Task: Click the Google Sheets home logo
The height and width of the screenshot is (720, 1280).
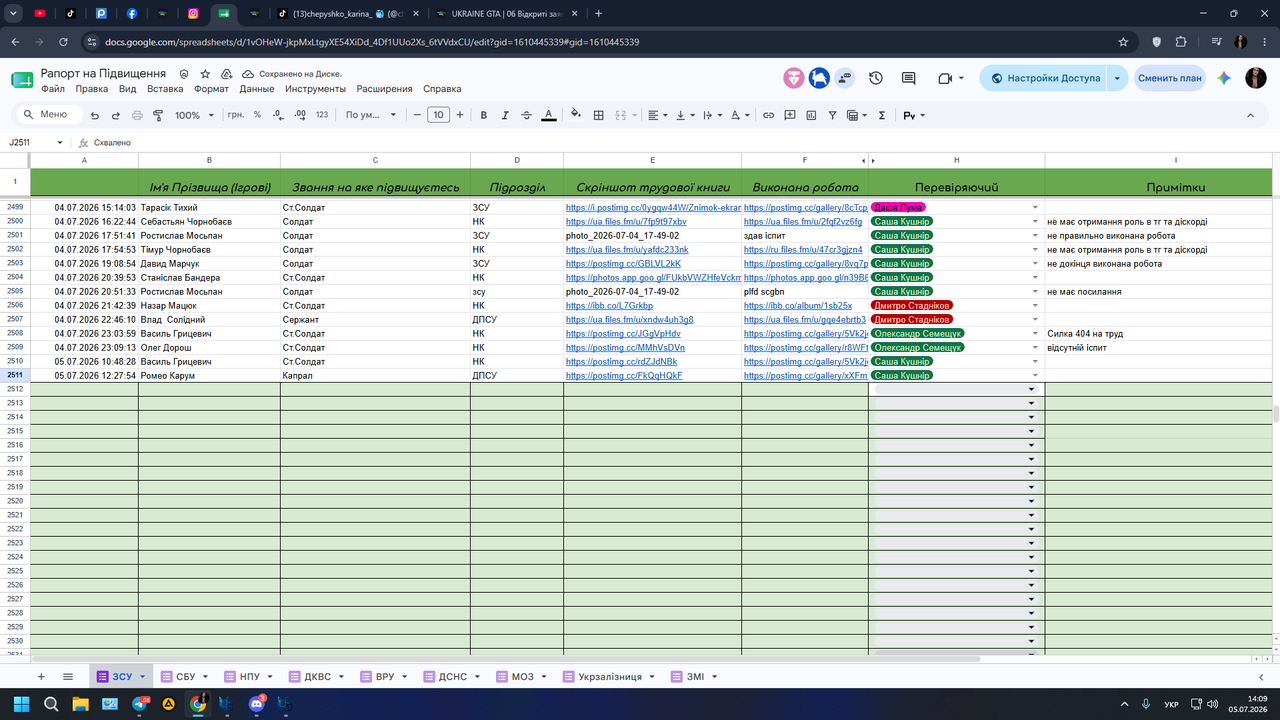Action: [x=22, y=80]
